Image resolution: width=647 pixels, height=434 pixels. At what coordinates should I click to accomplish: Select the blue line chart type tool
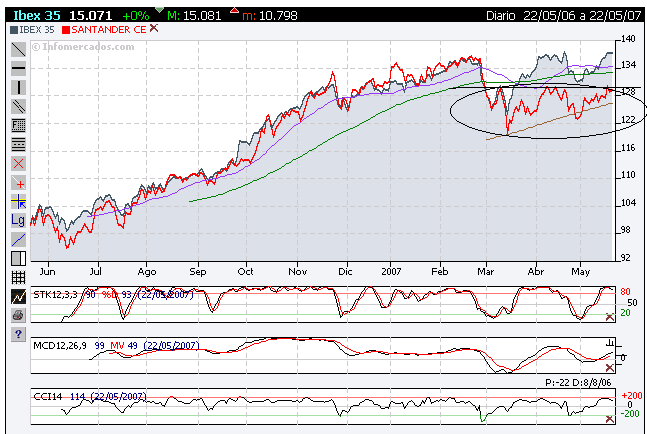[x=18, y=240]
